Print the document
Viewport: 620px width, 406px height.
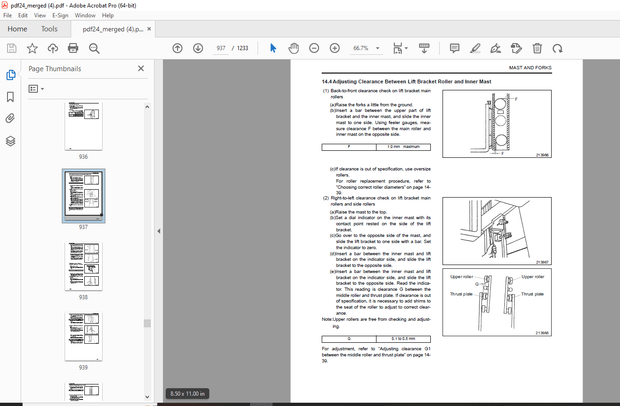73,48
